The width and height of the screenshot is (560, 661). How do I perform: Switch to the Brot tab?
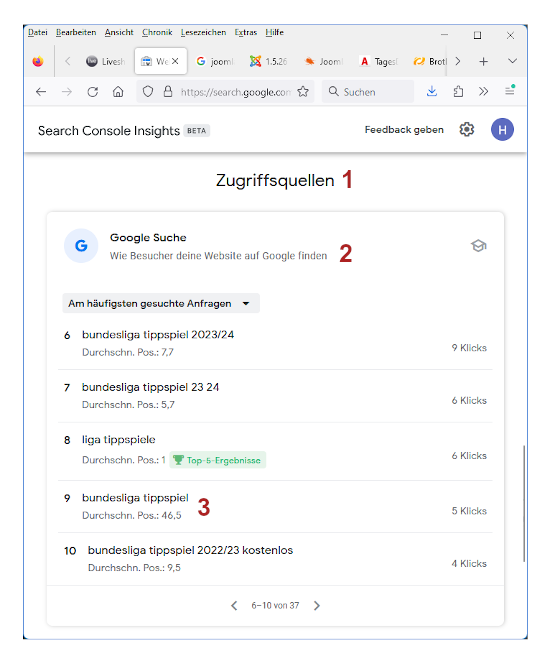429,62
